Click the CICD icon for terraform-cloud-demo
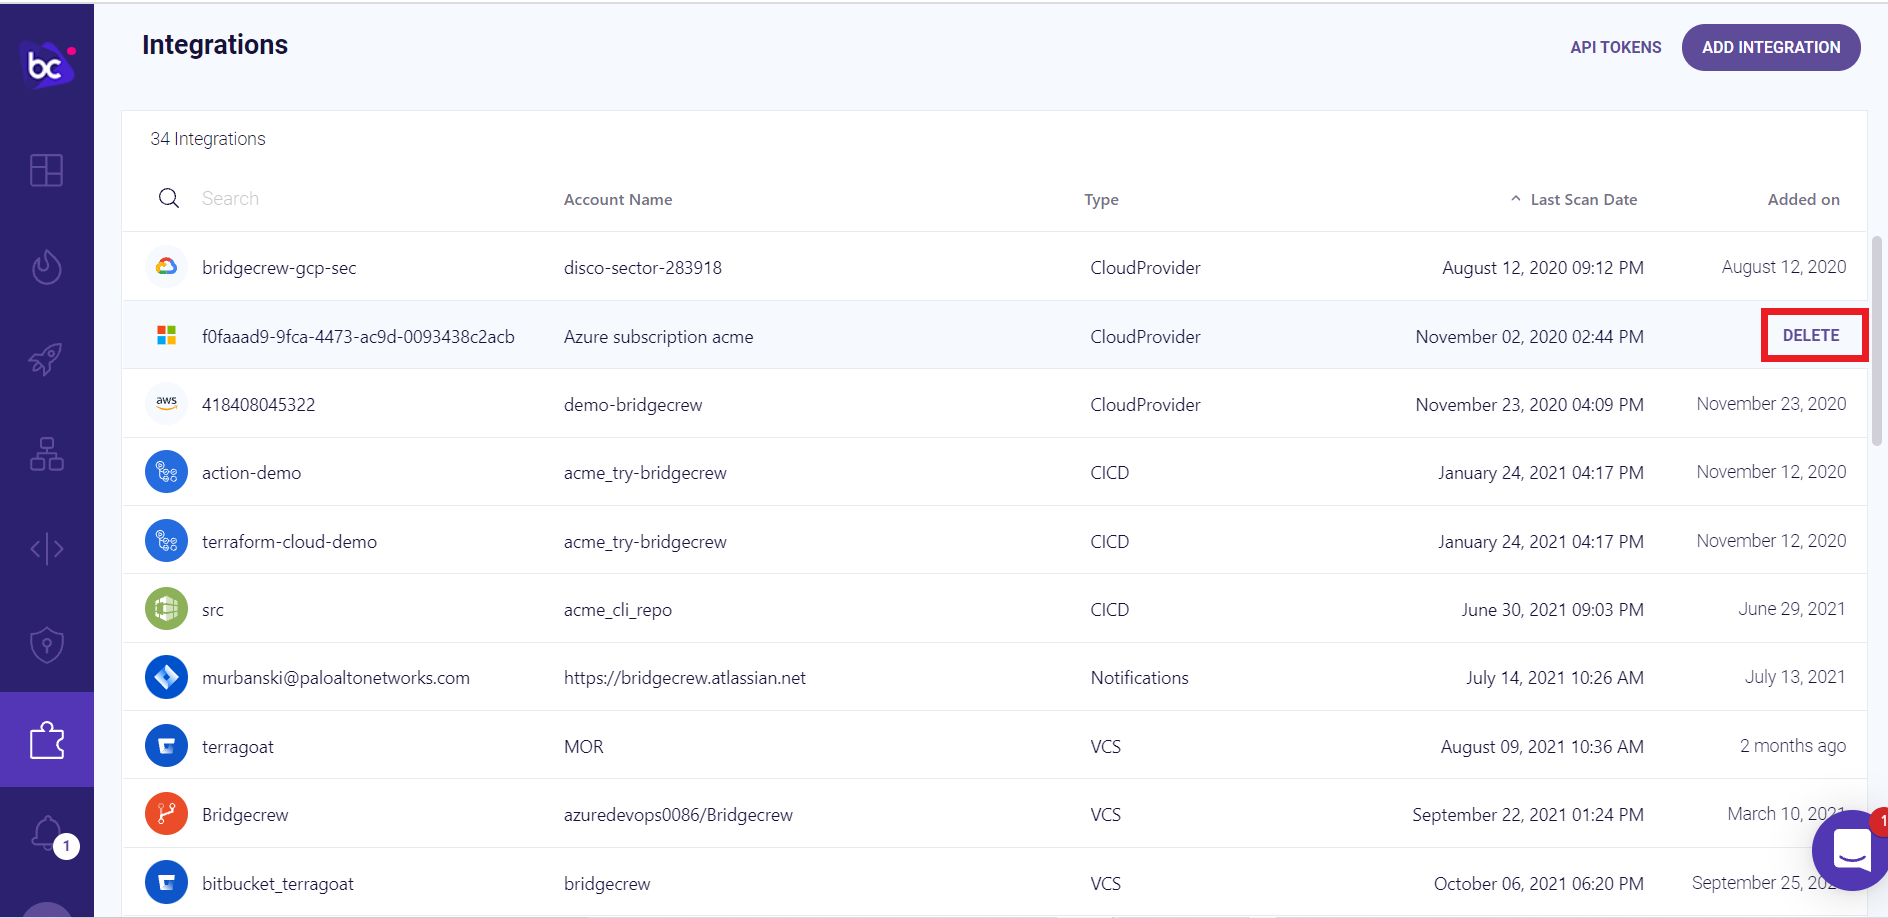The image size is (1888, 918). [x=166, y=541]
